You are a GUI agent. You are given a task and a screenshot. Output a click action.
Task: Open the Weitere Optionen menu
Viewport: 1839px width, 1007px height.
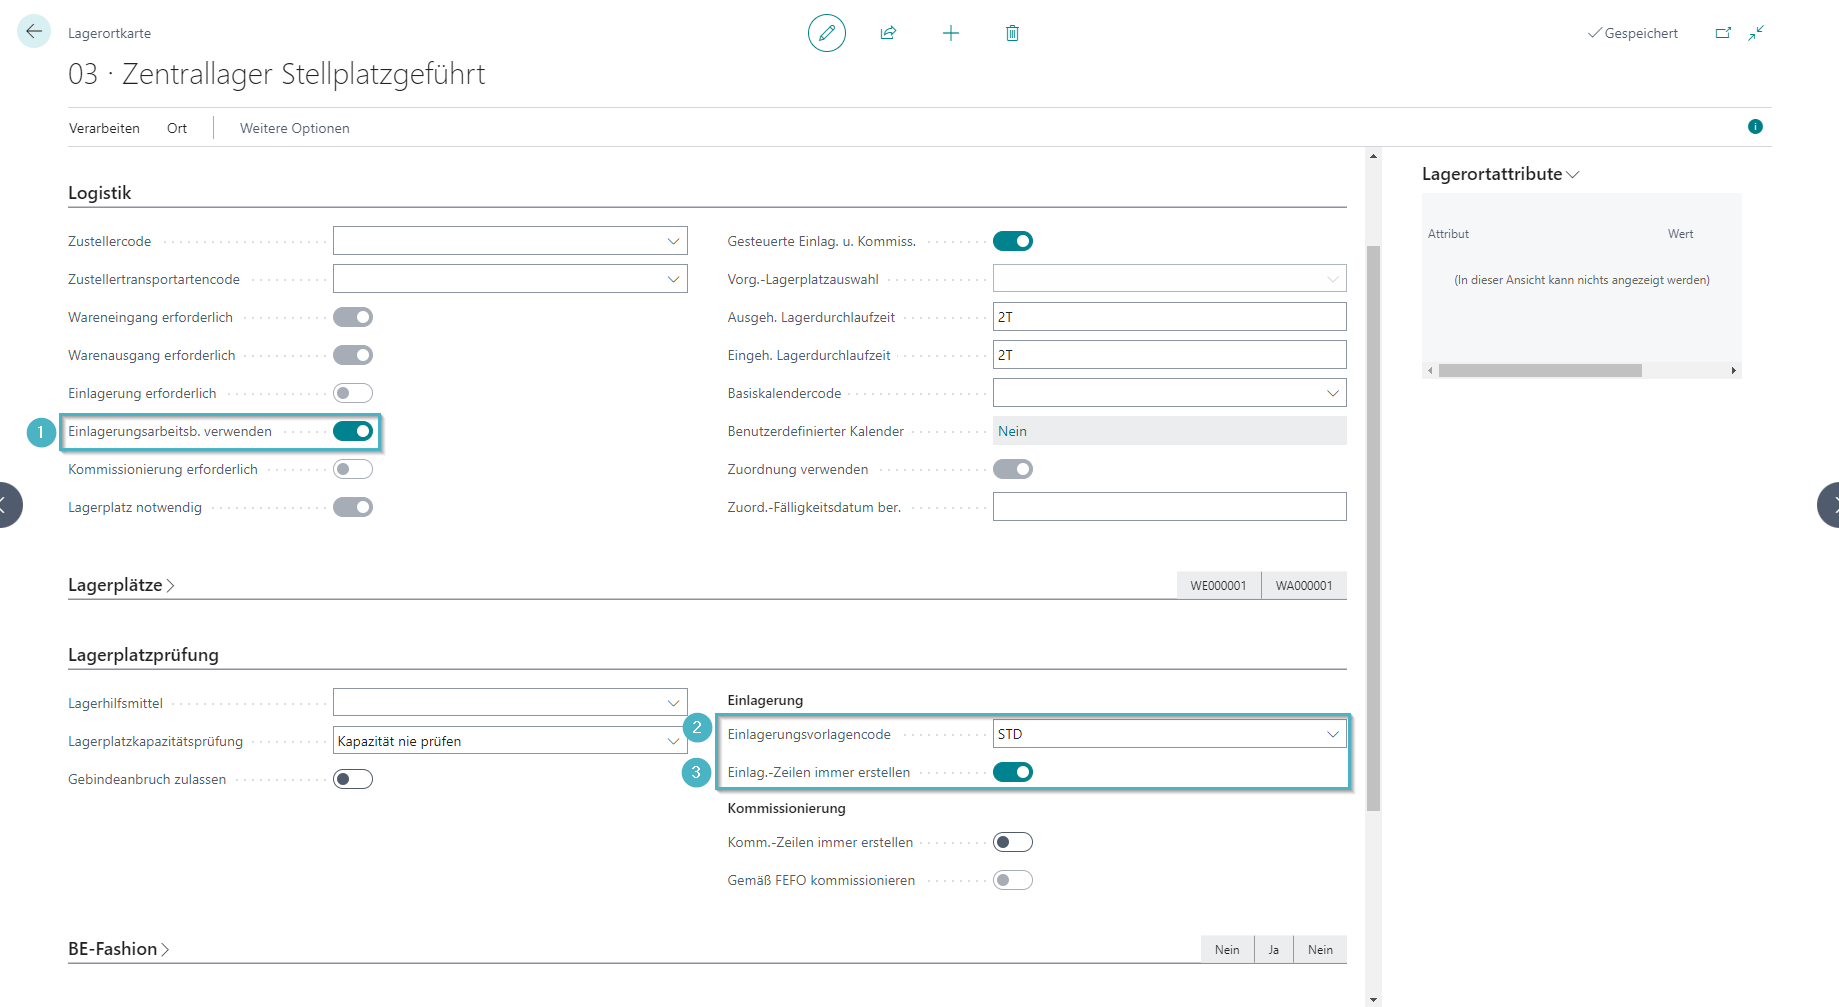[x=294, y=128]
